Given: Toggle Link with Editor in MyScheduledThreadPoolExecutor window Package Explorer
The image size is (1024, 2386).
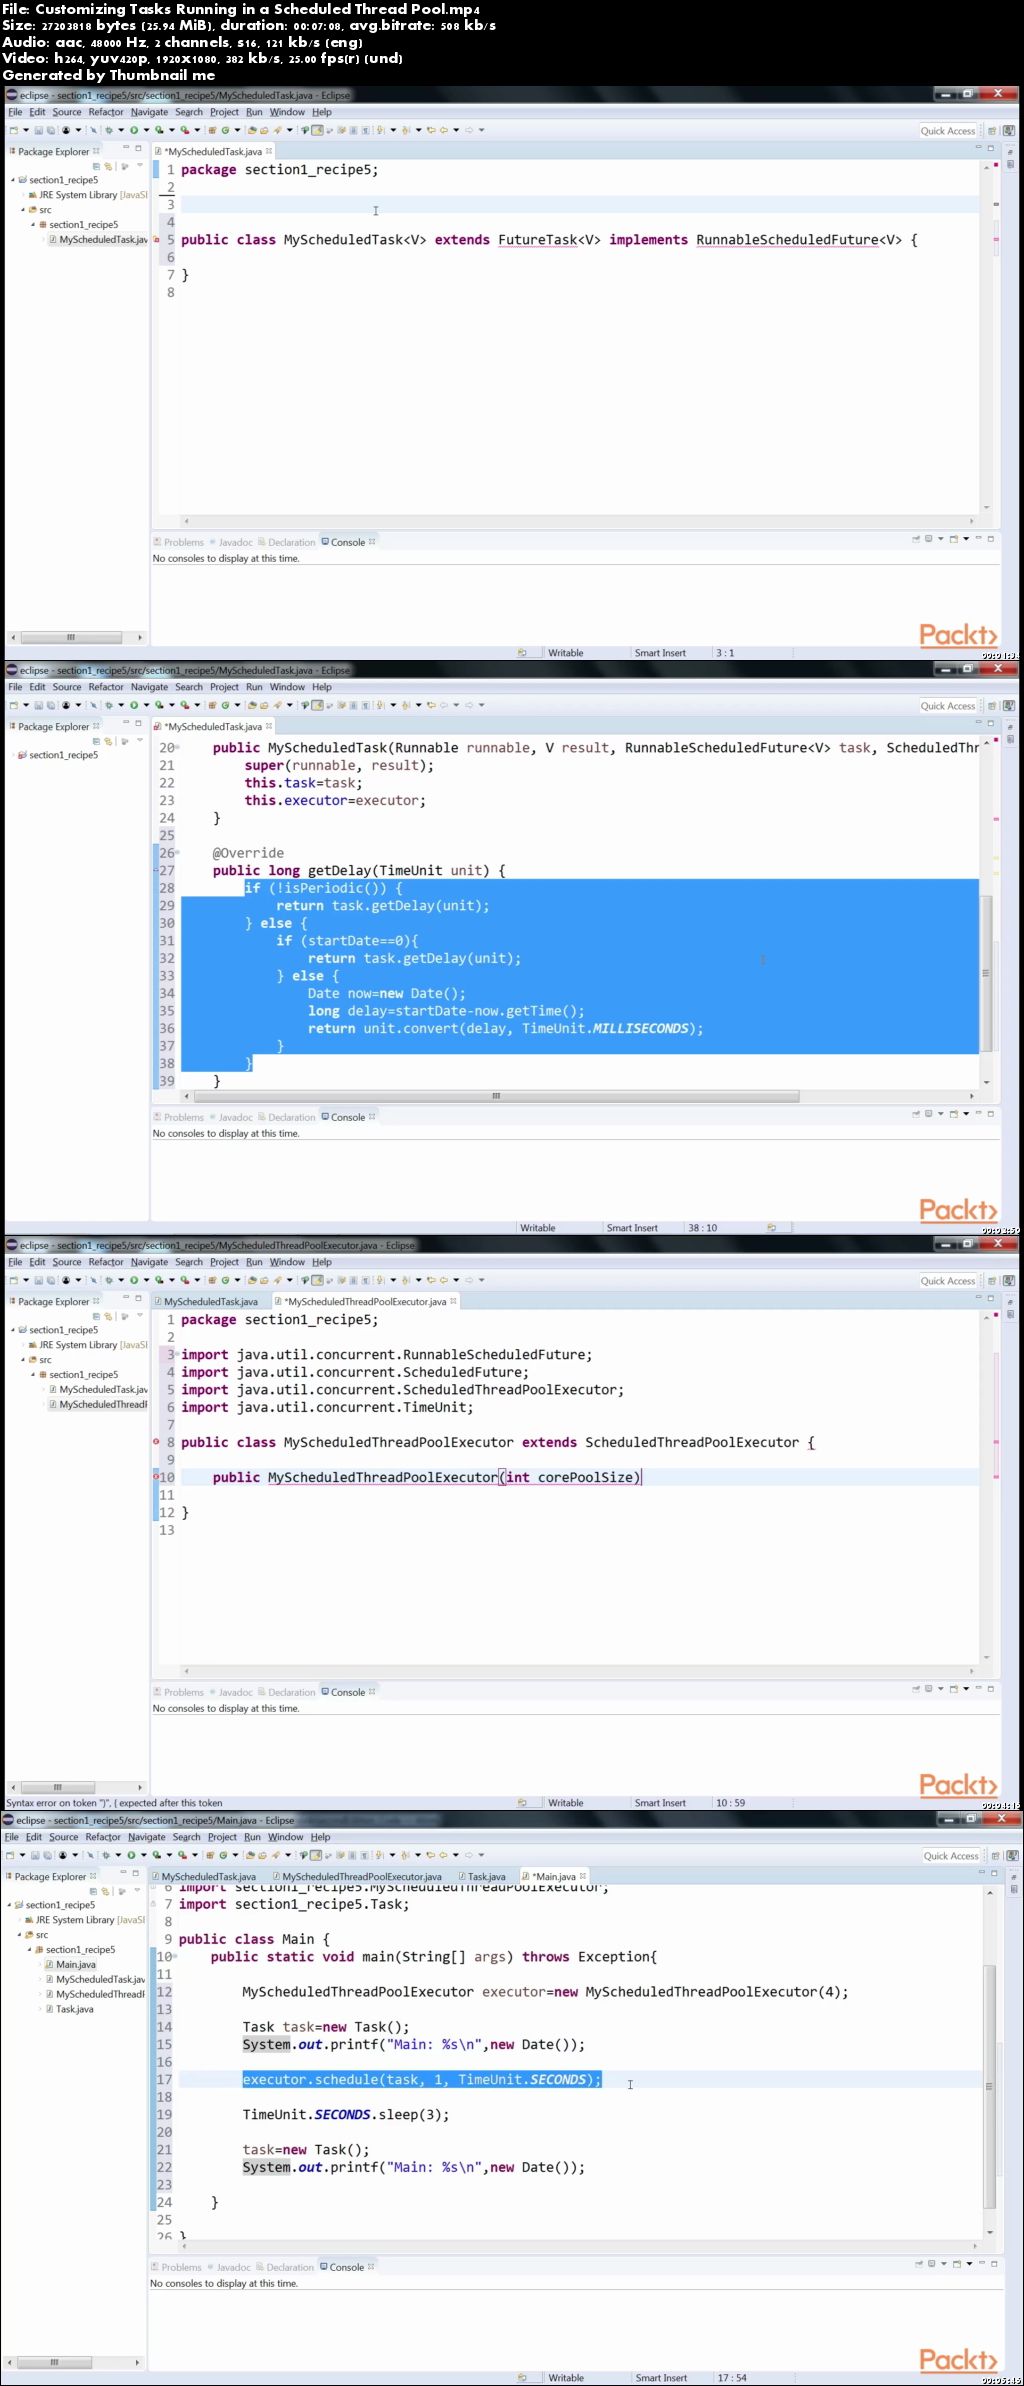Looking at the screenshot, I should (108, 1316).
